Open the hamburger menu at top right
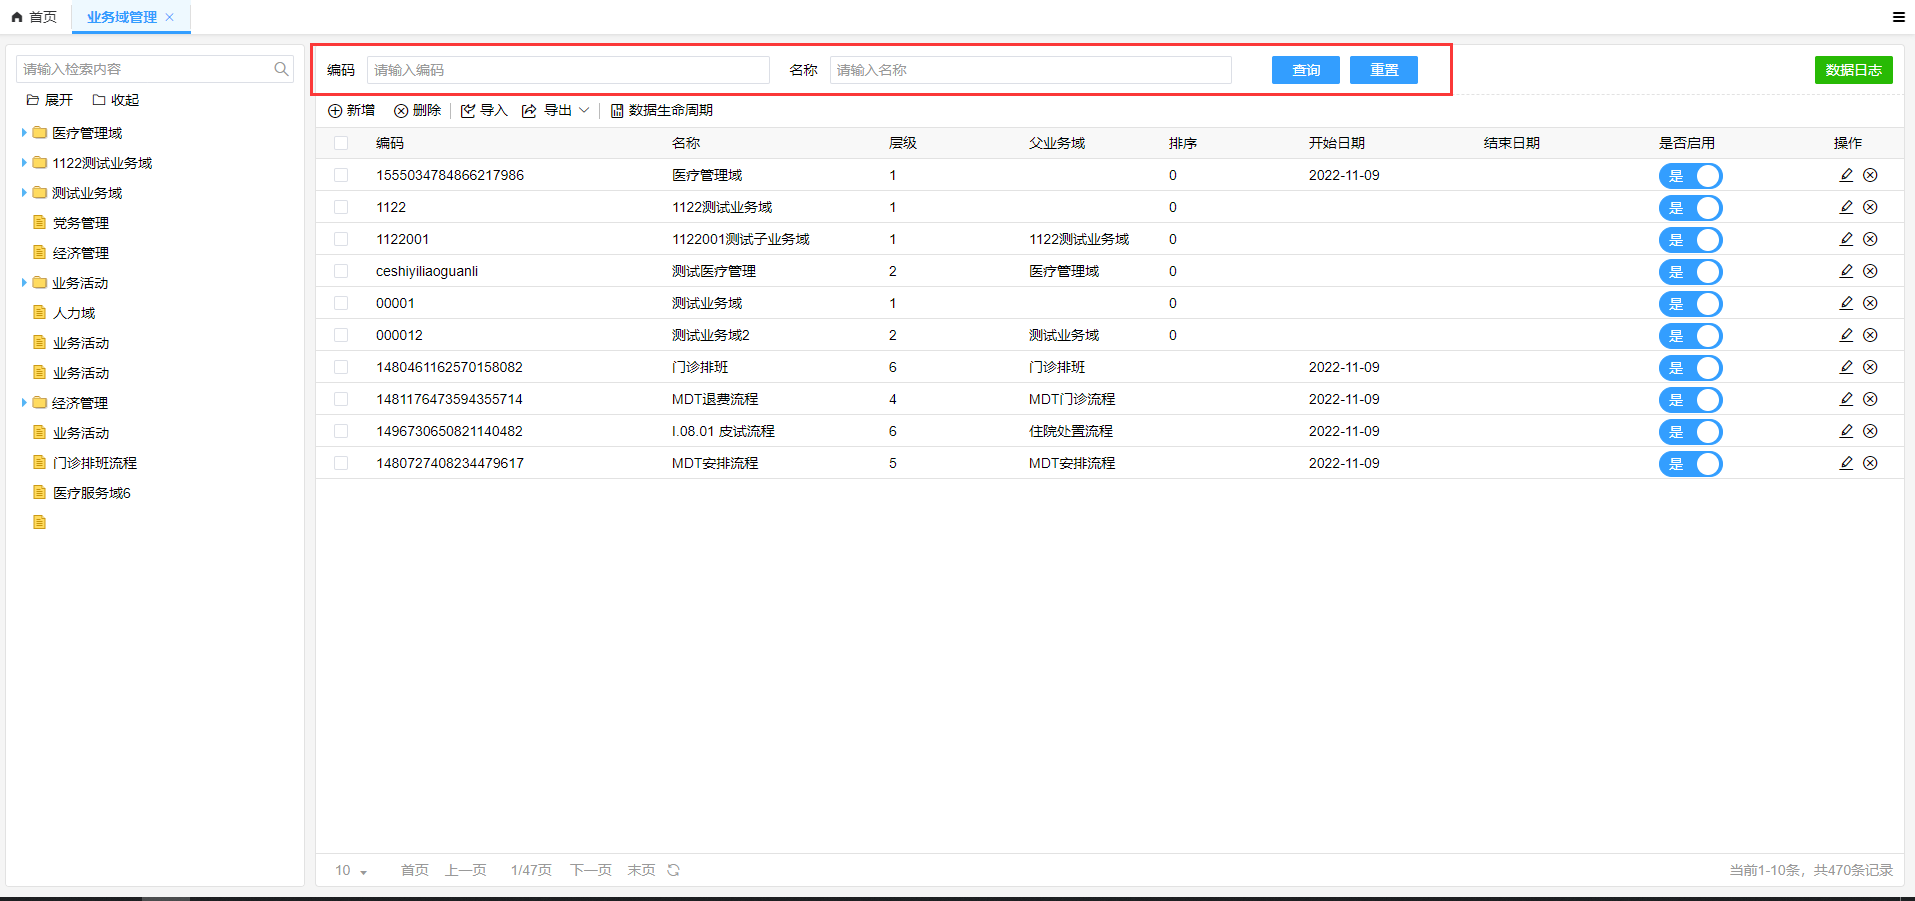This screenshot has width=1915, height=901. (1898, 17)
